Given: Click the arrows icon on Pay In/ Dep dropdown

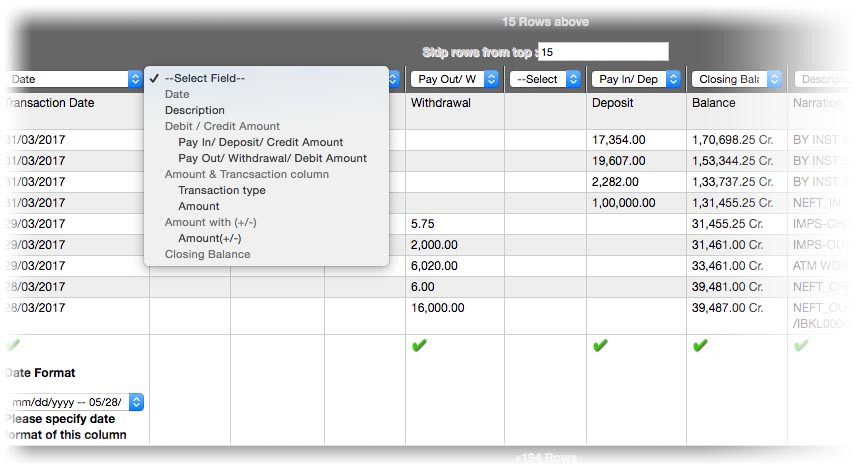Looking at the screenshot, I should click(x=673, y=79).
